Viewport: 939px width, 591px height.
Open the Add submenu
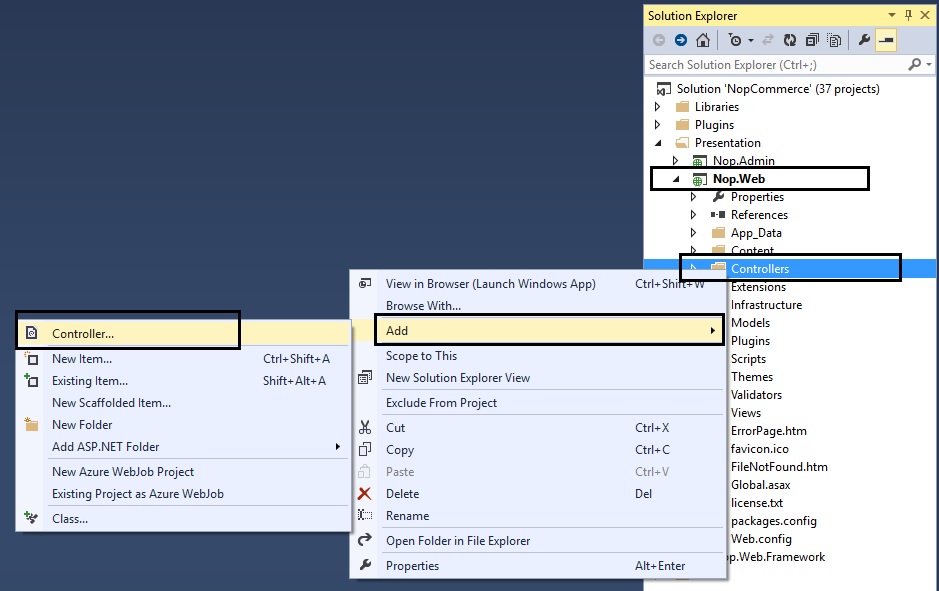pos(549,331)
